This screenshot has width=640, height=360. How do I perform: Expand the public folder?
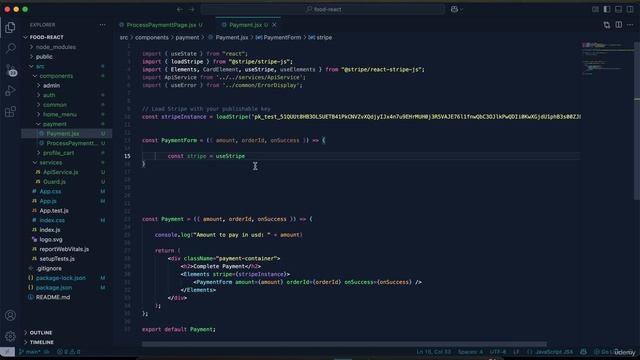pos(44,57)
